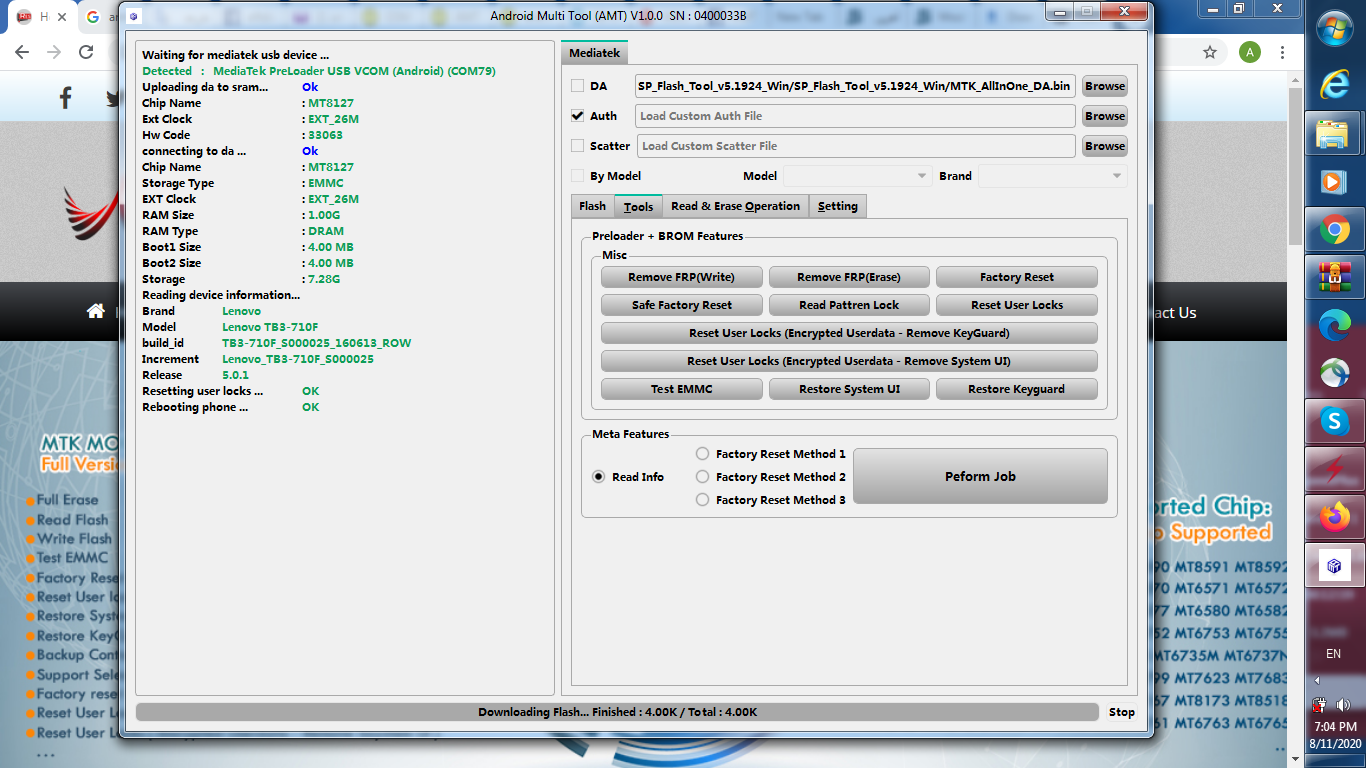Image resolution: width=1366 pixels, height=768 pixels.
Task: Click the Home icon in the website navbar
Action: coord(96,311)
